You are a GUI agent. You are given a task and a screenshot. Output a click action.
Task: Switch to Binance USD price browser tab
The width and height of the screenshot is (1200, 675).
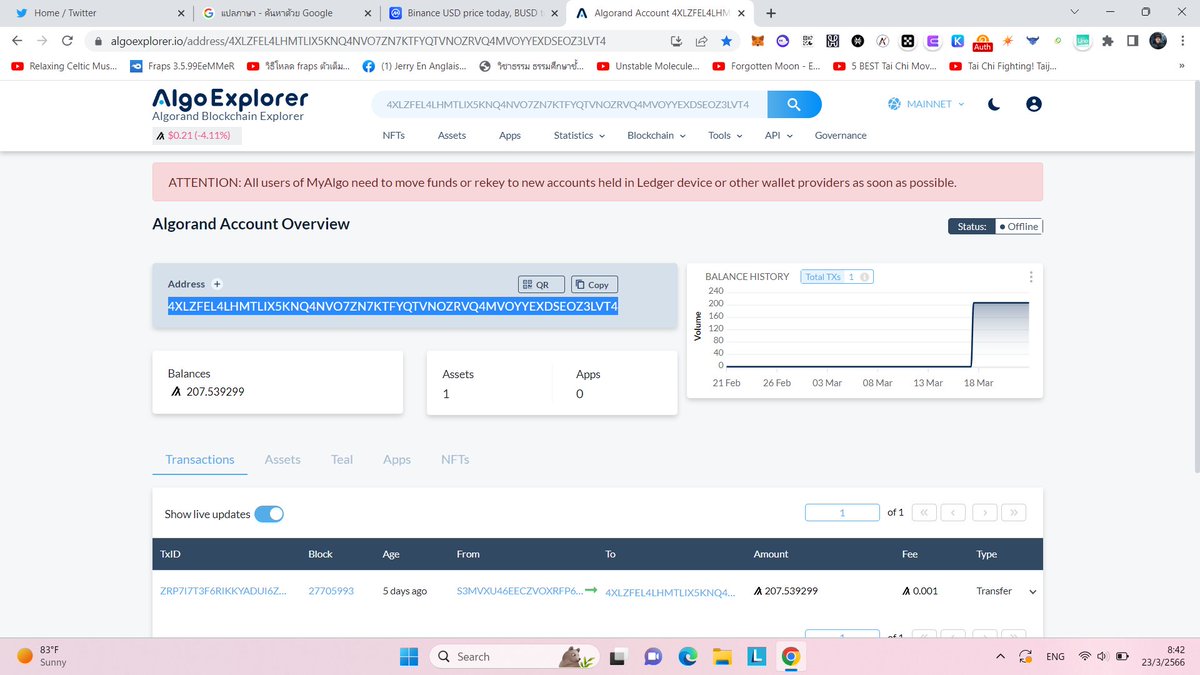click(x=473, y=13)
